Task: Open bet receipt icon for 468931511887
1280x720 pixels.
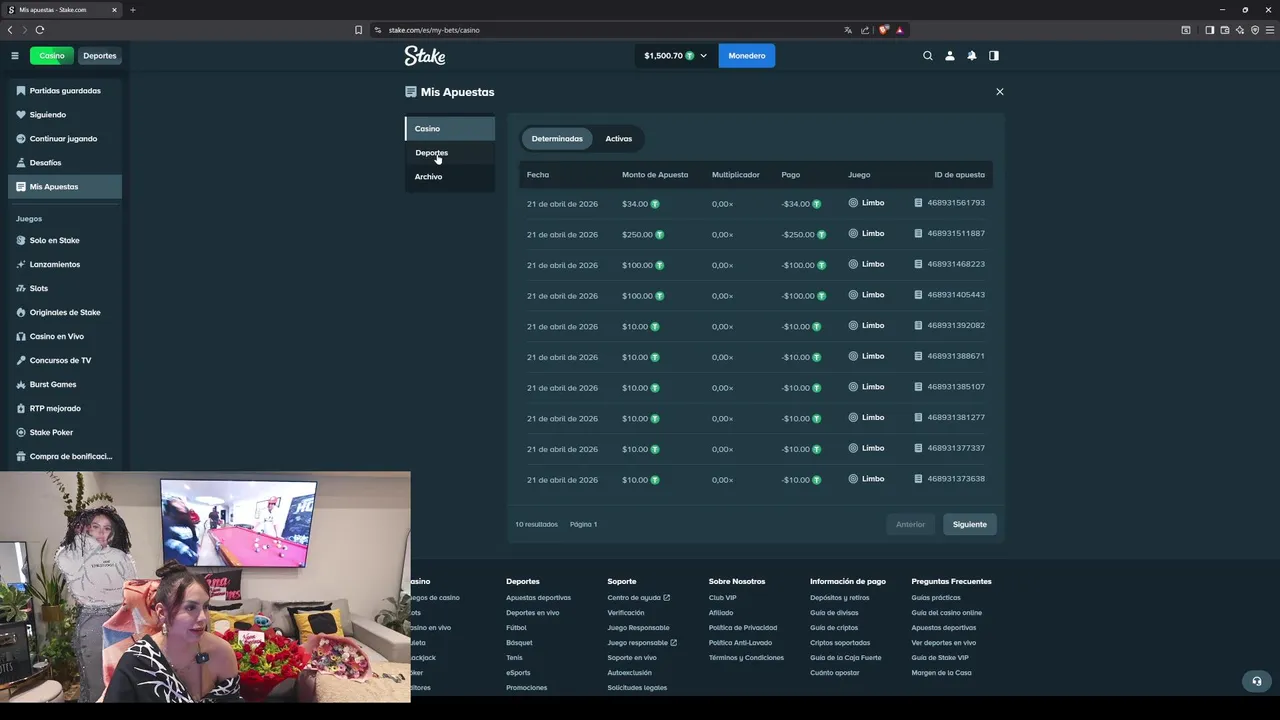Action: point(918,233)
